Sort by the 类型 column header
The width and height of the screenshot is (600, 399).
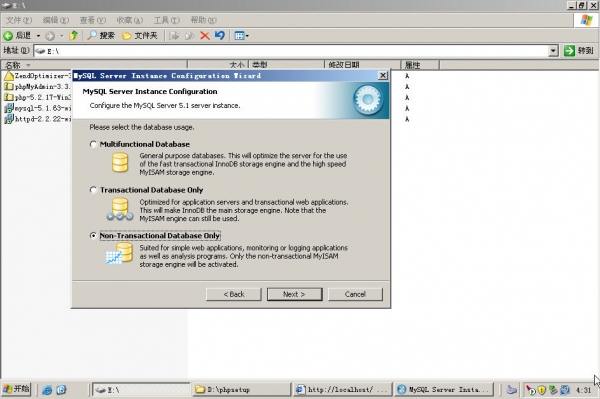point(286,65)
